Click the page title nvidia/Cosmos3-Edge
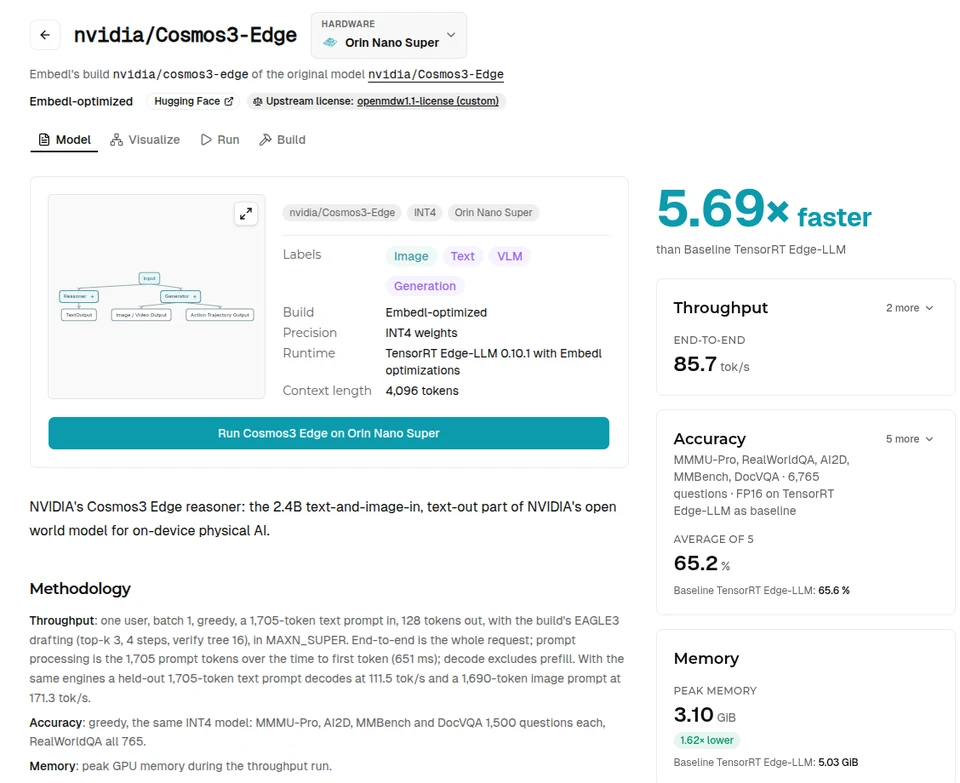Image resolution: width=960 pixels, height=783 pixels. pyautogui.click(x=186, y=35)
